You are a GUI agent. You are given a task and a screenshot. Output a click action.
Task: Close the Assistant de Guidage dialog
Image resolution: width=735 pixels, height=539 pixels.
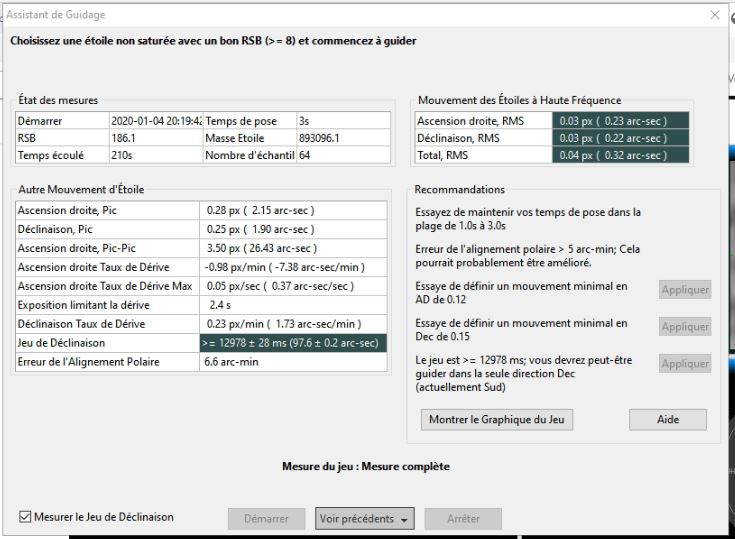click(714, 15)
